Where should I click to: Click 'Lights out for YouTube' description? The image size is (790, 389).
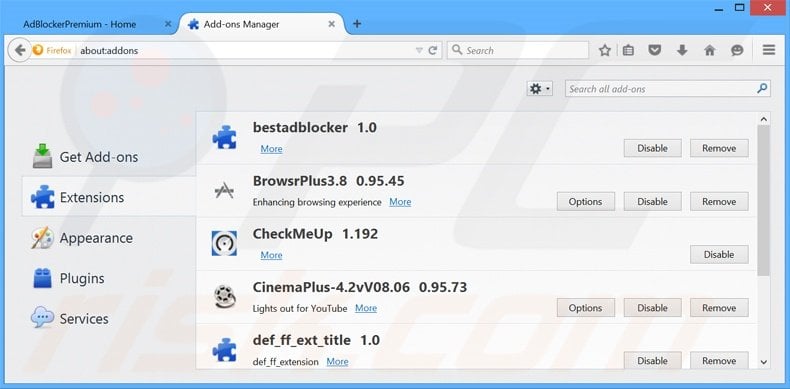click(300, 308)
